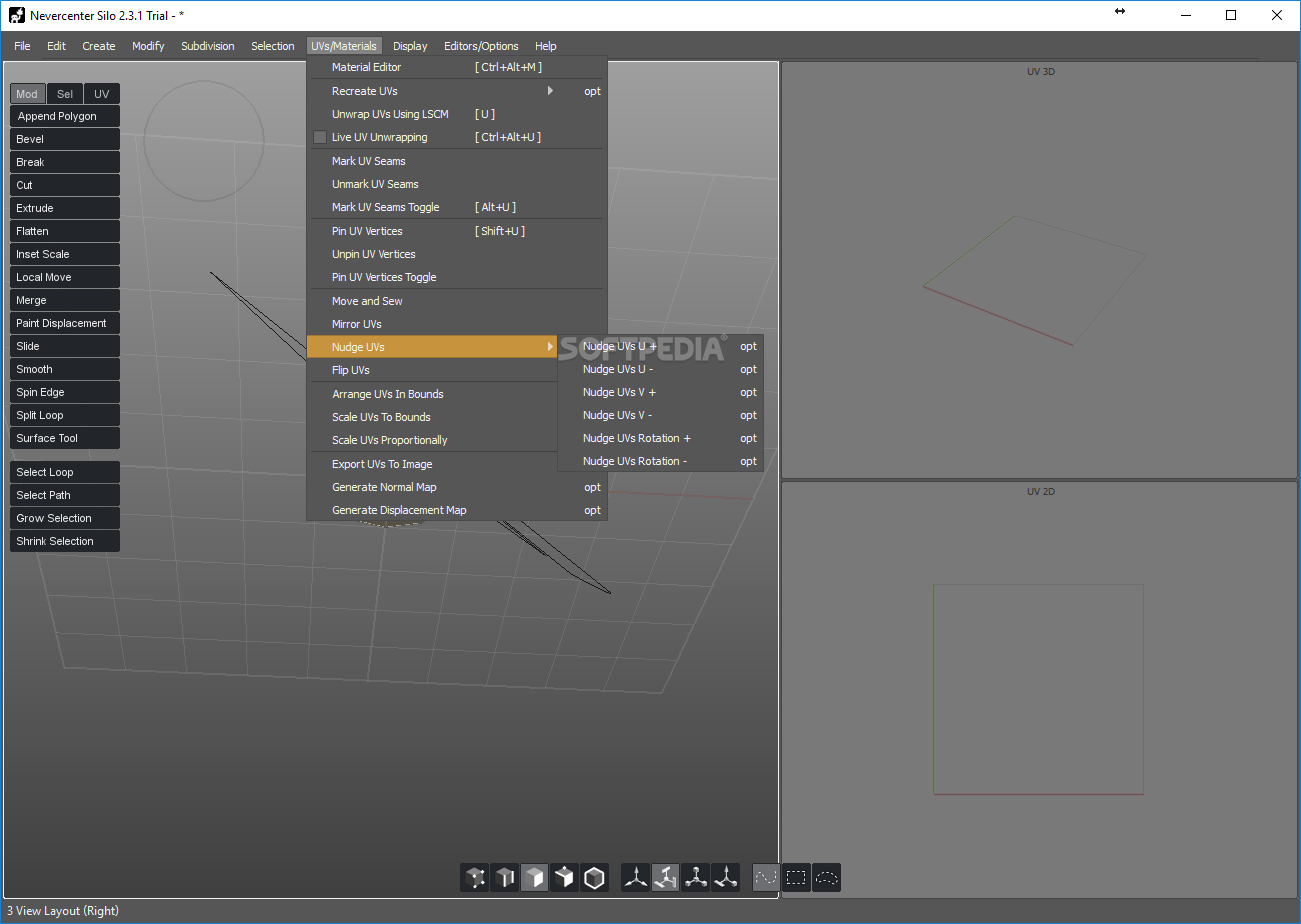Viewport: 1301px width, 924px height.
Task: Switch to the Mod tool tab
Action: tap(27, 94)
